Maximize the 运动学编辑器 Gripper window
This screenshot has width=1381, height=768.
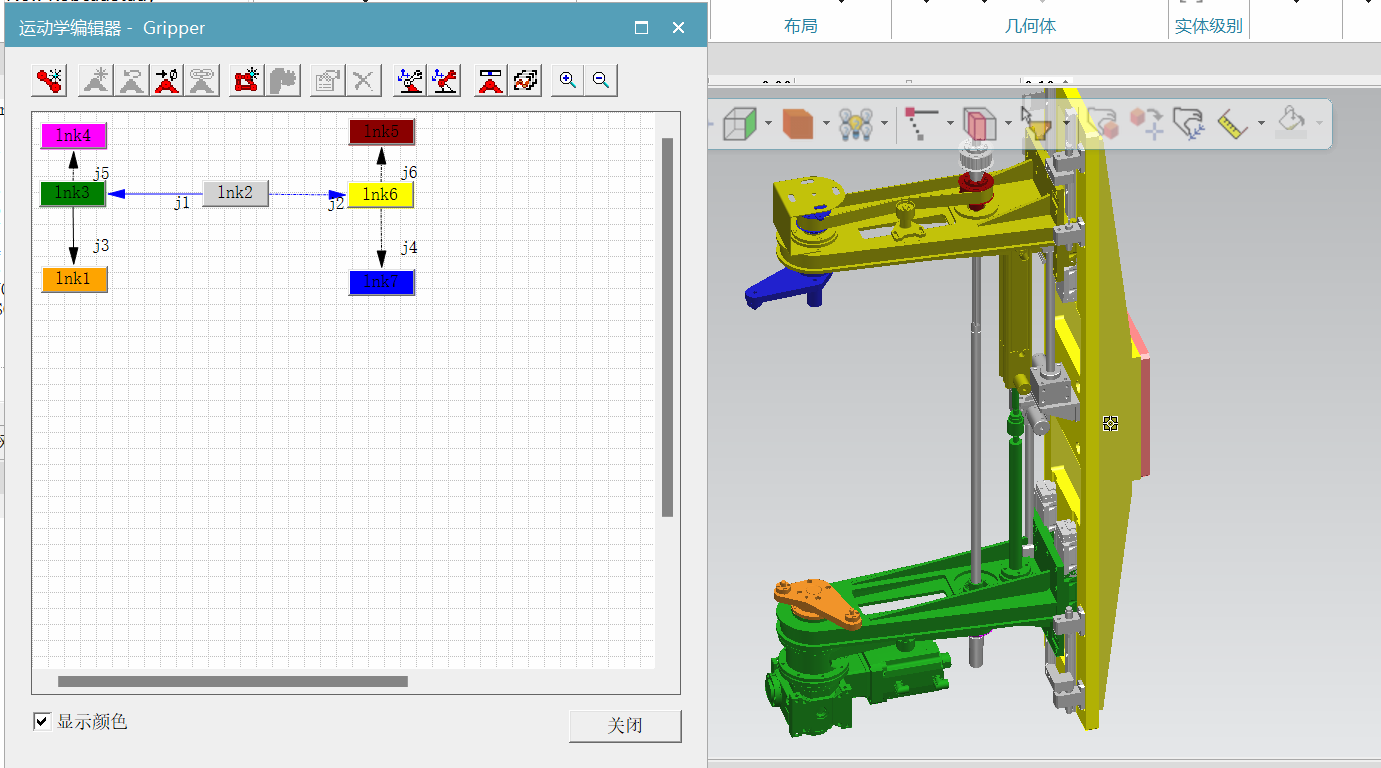[642, 28]
